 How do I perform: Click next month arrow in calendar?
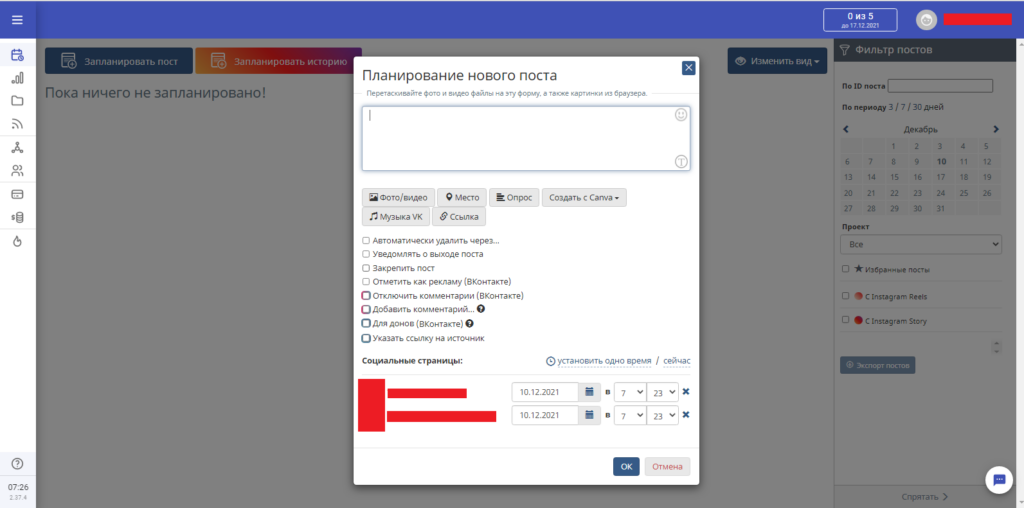pos(996,129)
